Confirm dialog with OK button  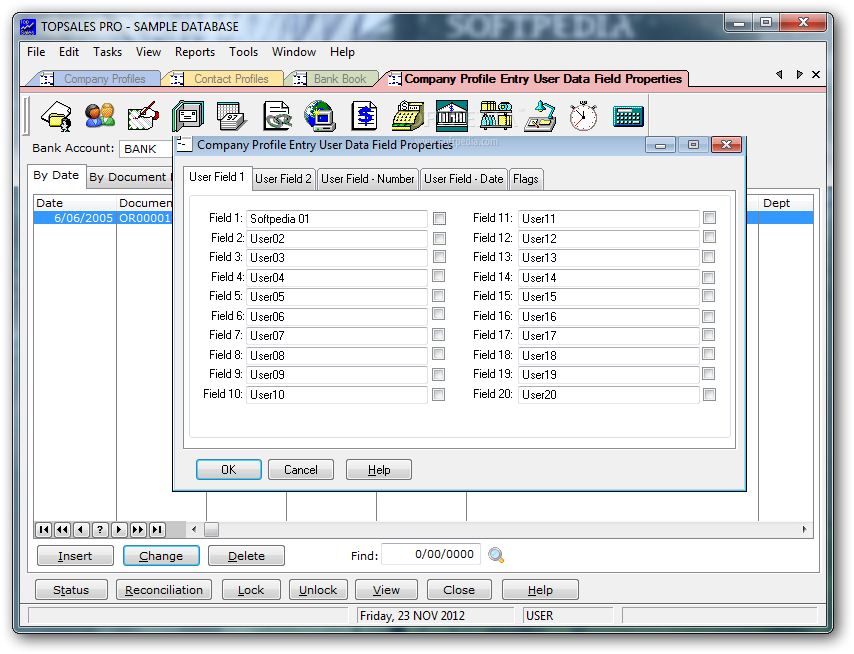229,470
